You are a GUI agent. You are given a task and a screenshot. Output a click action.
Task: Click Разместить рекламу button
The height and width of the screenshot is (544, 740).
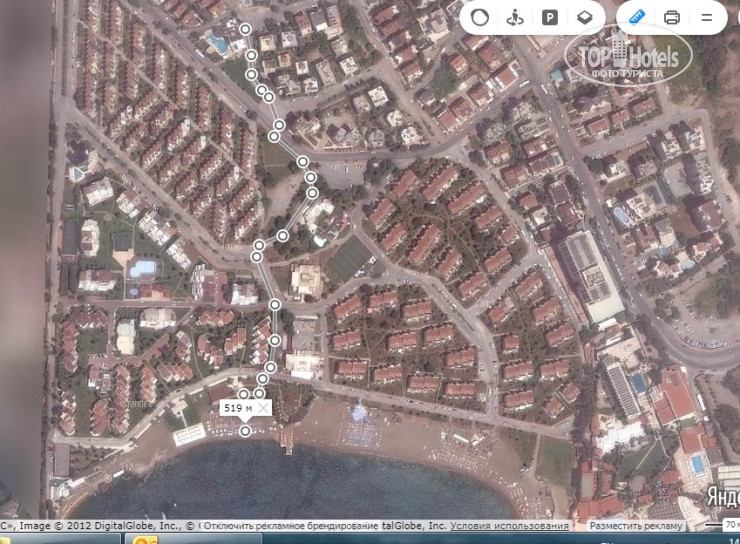(x=635, y=525)
